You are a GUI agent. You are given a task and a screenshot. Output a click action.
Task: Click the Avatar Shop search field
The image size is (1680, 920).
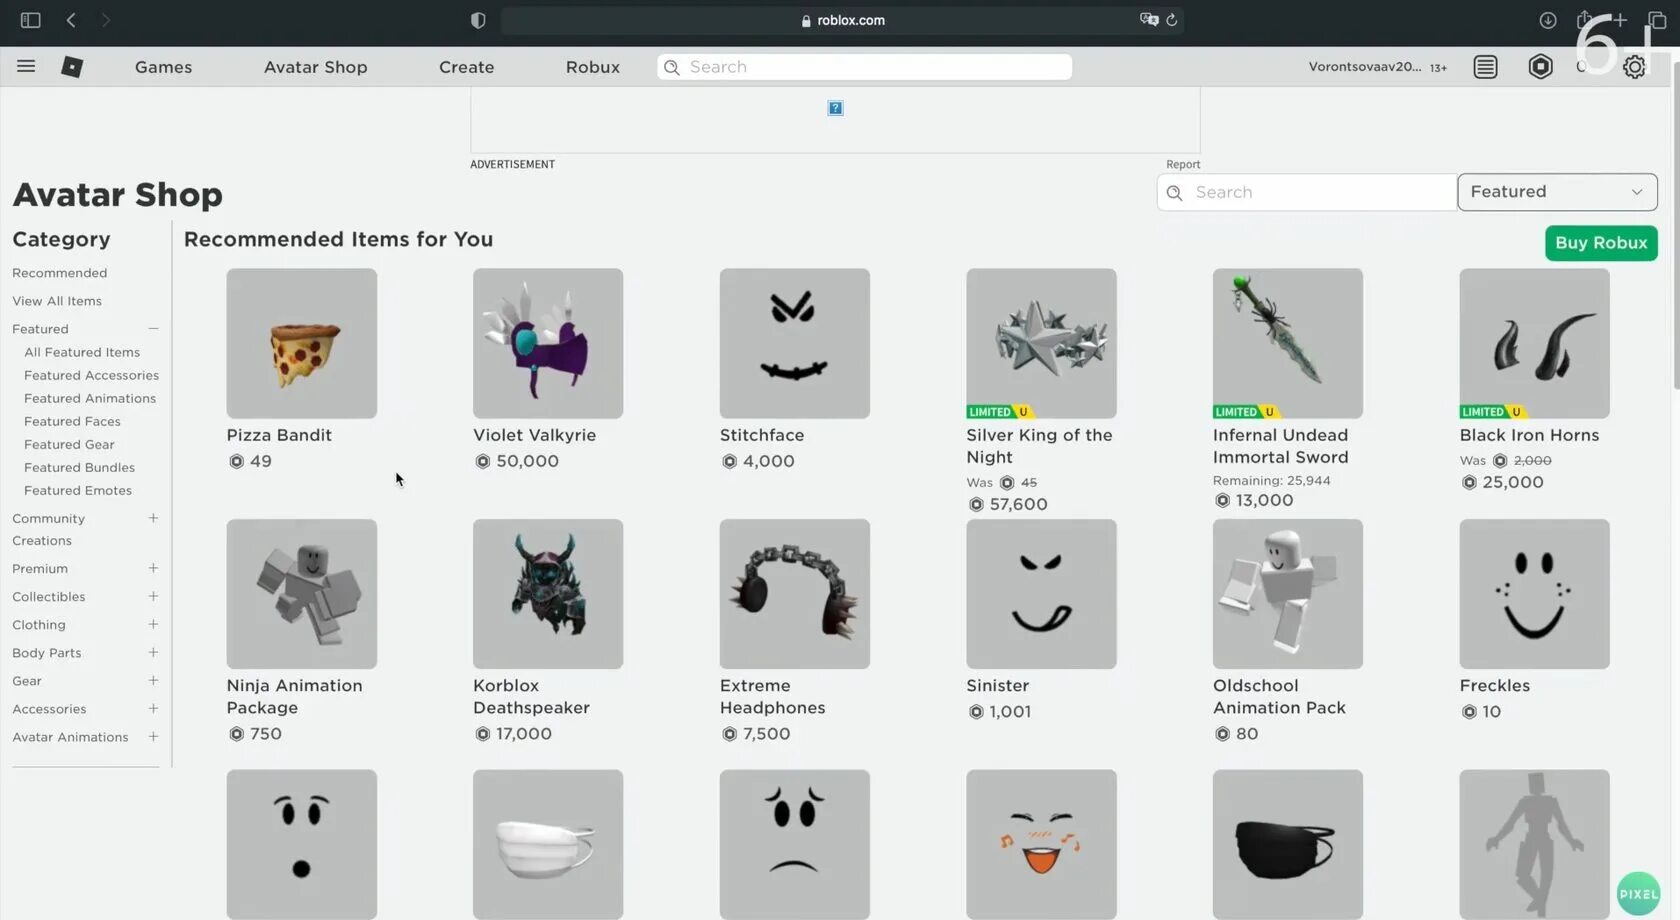click(1306, 192)
